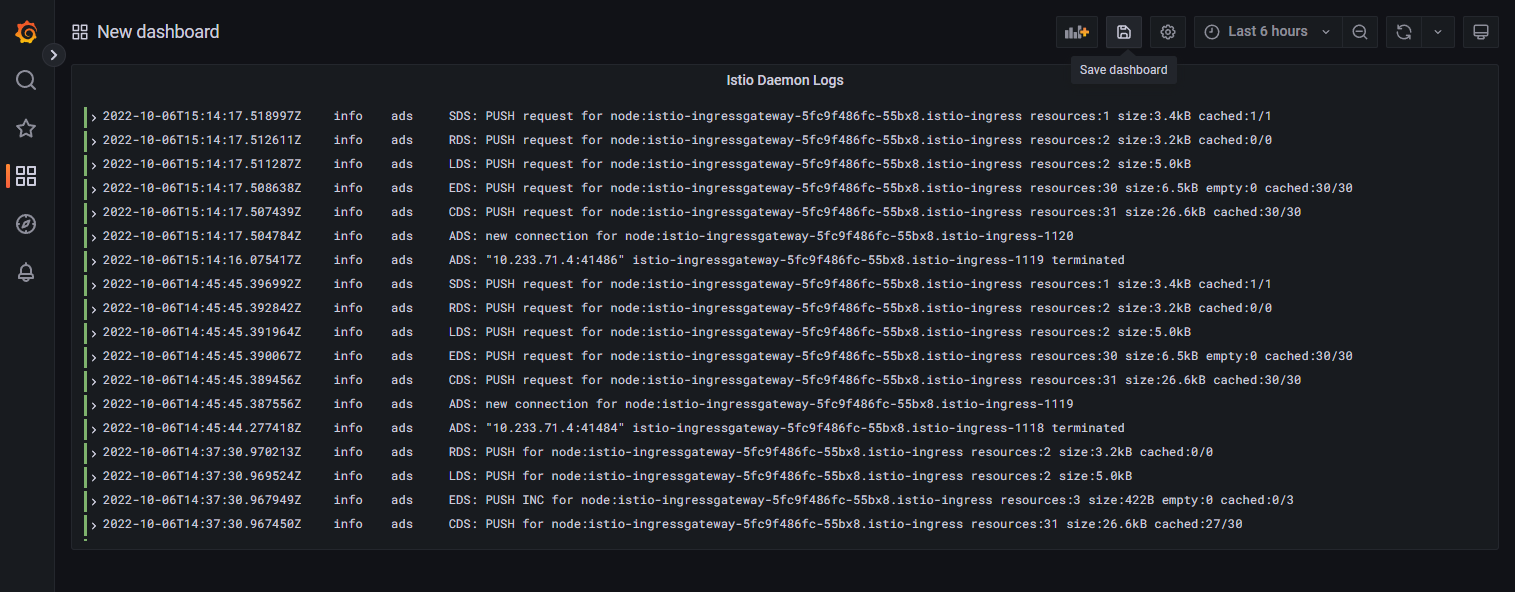Expand the EDS PUSH INC log row

point(94,501)
